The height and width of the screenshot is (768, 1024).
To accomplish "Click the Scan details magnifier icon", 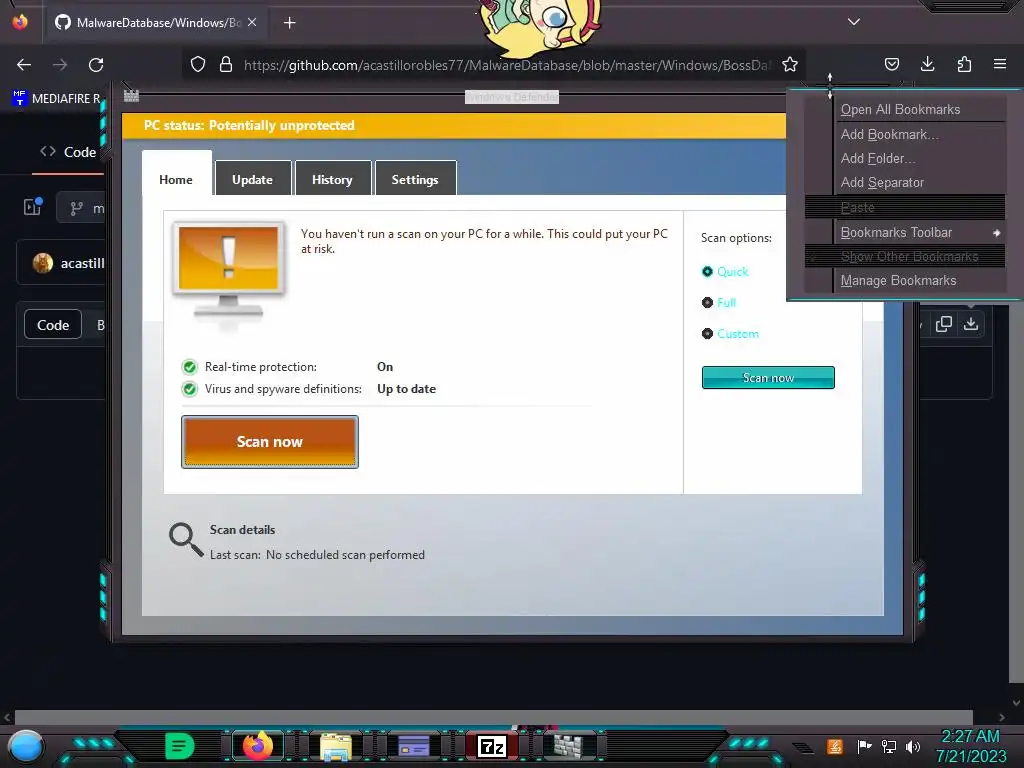I will click(186, 539).
